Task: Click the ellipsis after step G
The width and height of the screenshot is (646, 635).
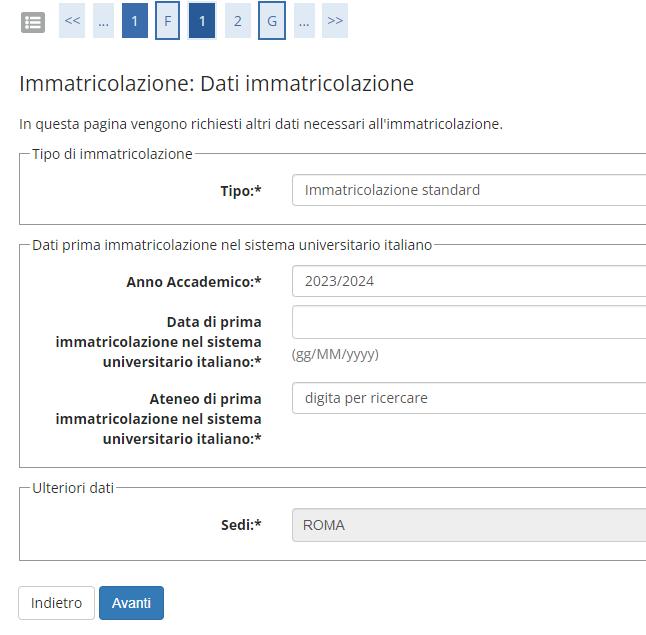Action: tap(304, 21)
